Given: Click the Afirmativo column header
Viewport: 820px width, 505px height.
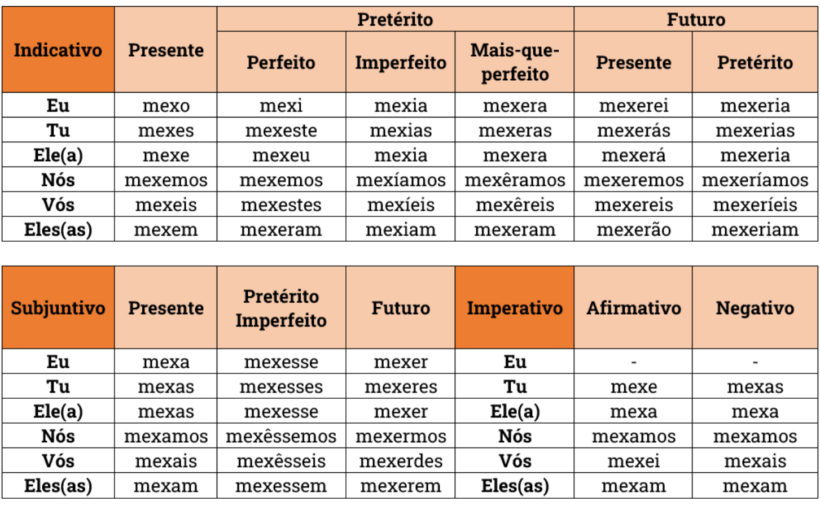Looking at the screenshot, I should (x=633, y=307).
